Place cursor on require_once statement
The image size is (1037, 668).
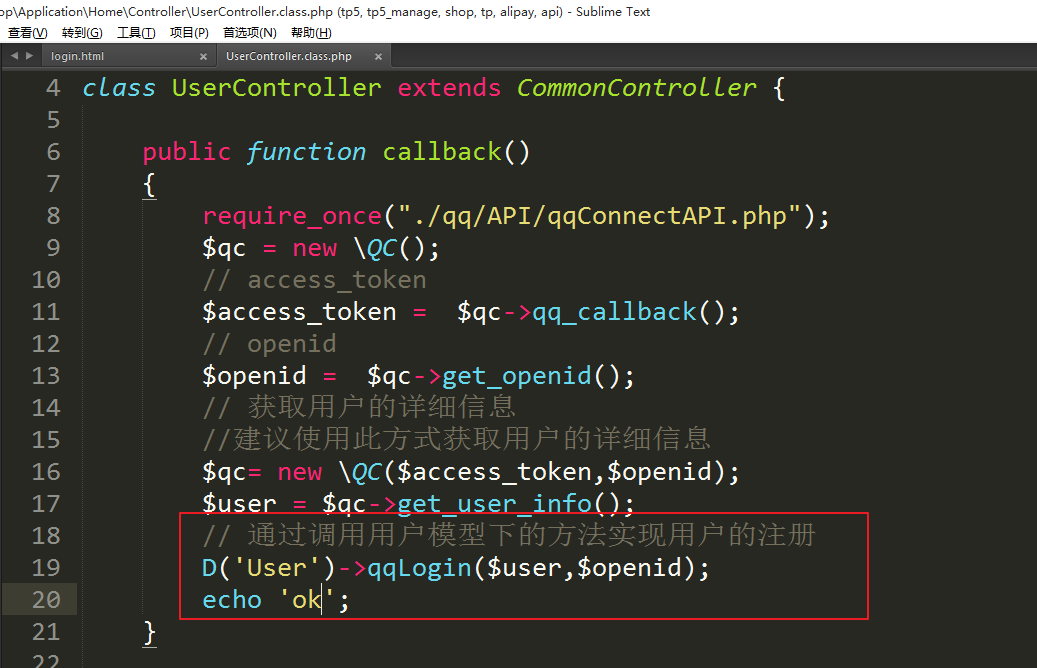pos(292,216)
